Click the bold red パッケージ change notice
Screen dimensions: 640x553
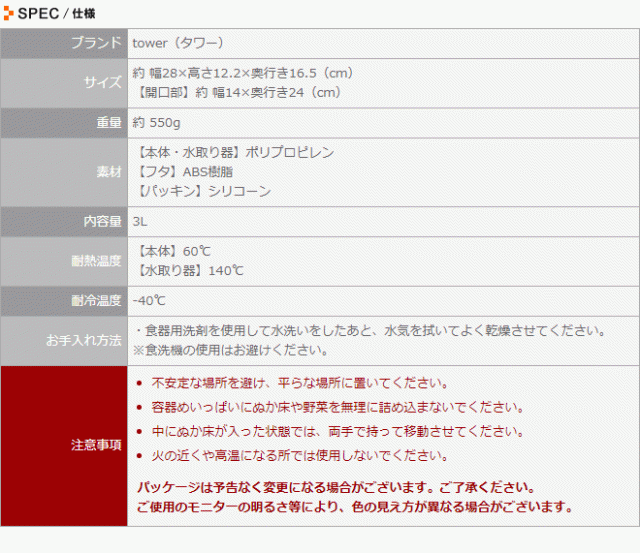[x=335, y=488]
